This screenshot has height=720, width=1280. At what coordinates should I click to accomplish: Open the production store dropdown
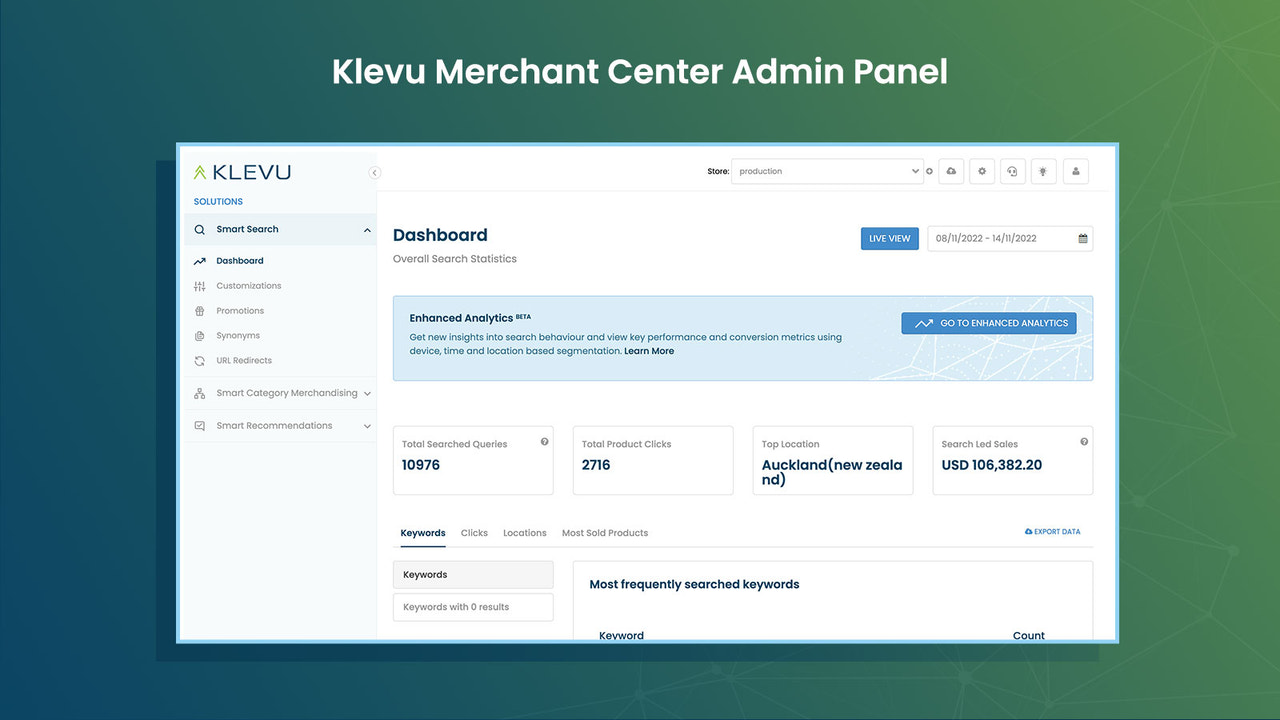point(827,171)
